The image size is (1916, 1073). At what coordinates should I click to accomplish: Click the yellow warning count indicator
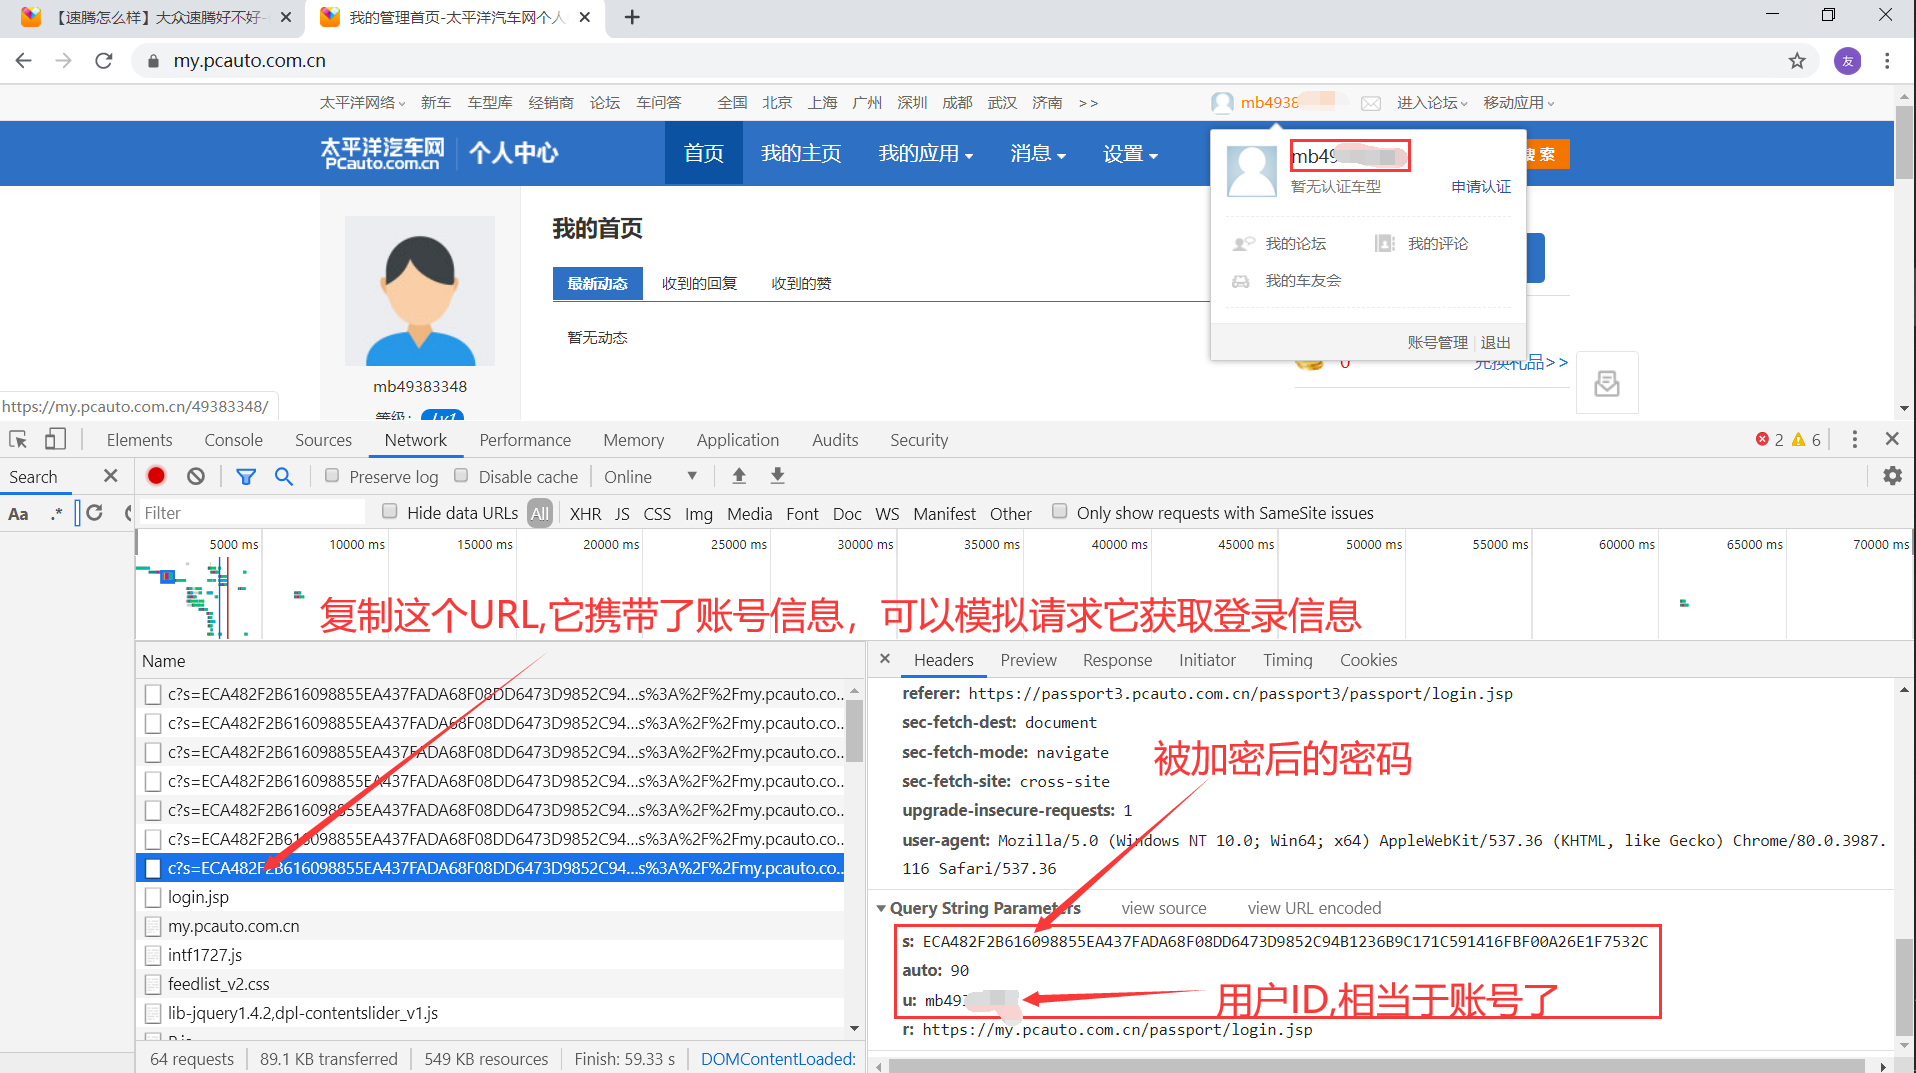coord(1806,440)
